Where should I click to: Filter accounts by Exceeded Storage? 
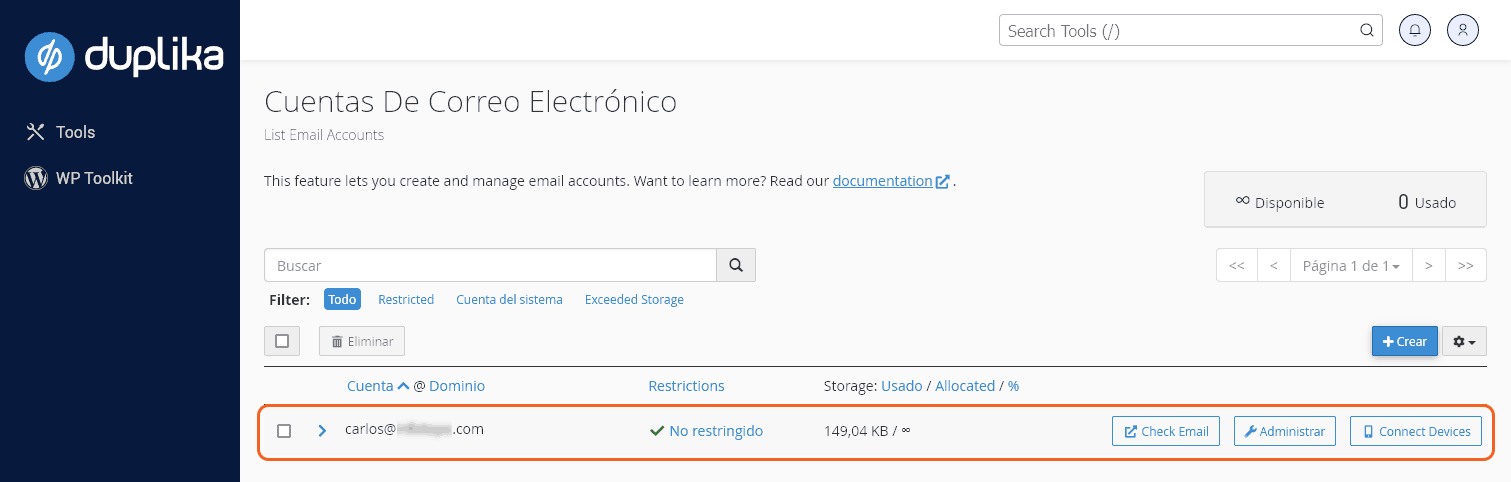pyautogui.click(x=634, y=300)
